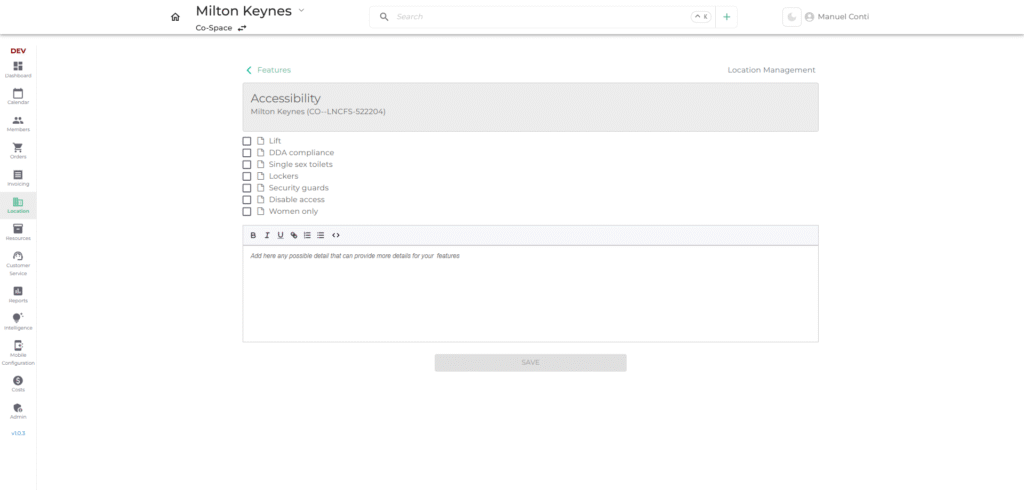Click the home icon in header
The image size is (1024, 490).
coord(175,17)
